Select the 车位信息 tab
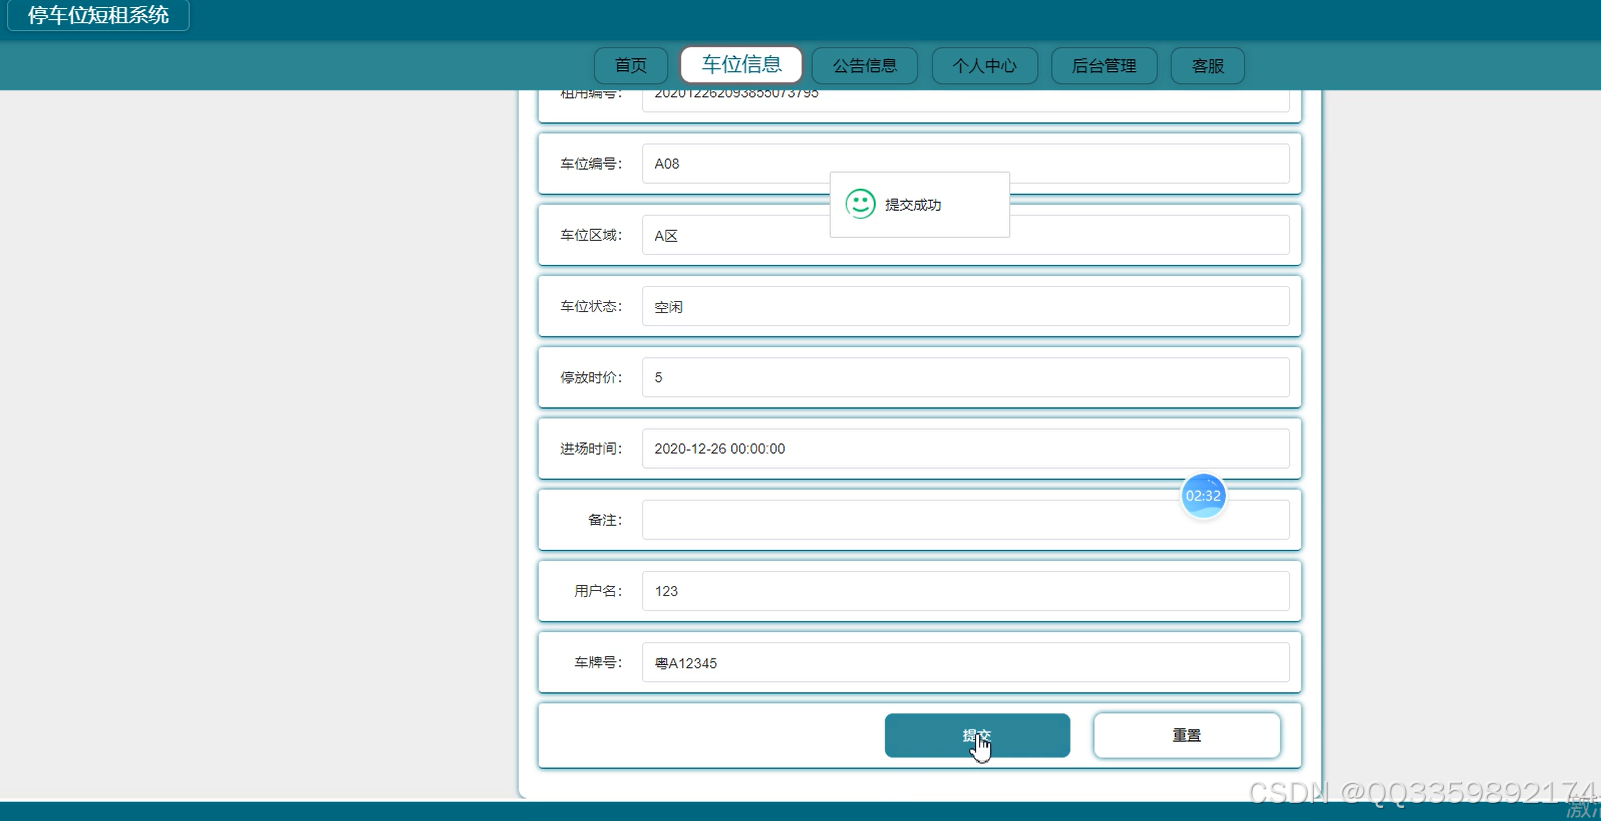This screenshot has height=821, width=1601. [x=741, y=65]
